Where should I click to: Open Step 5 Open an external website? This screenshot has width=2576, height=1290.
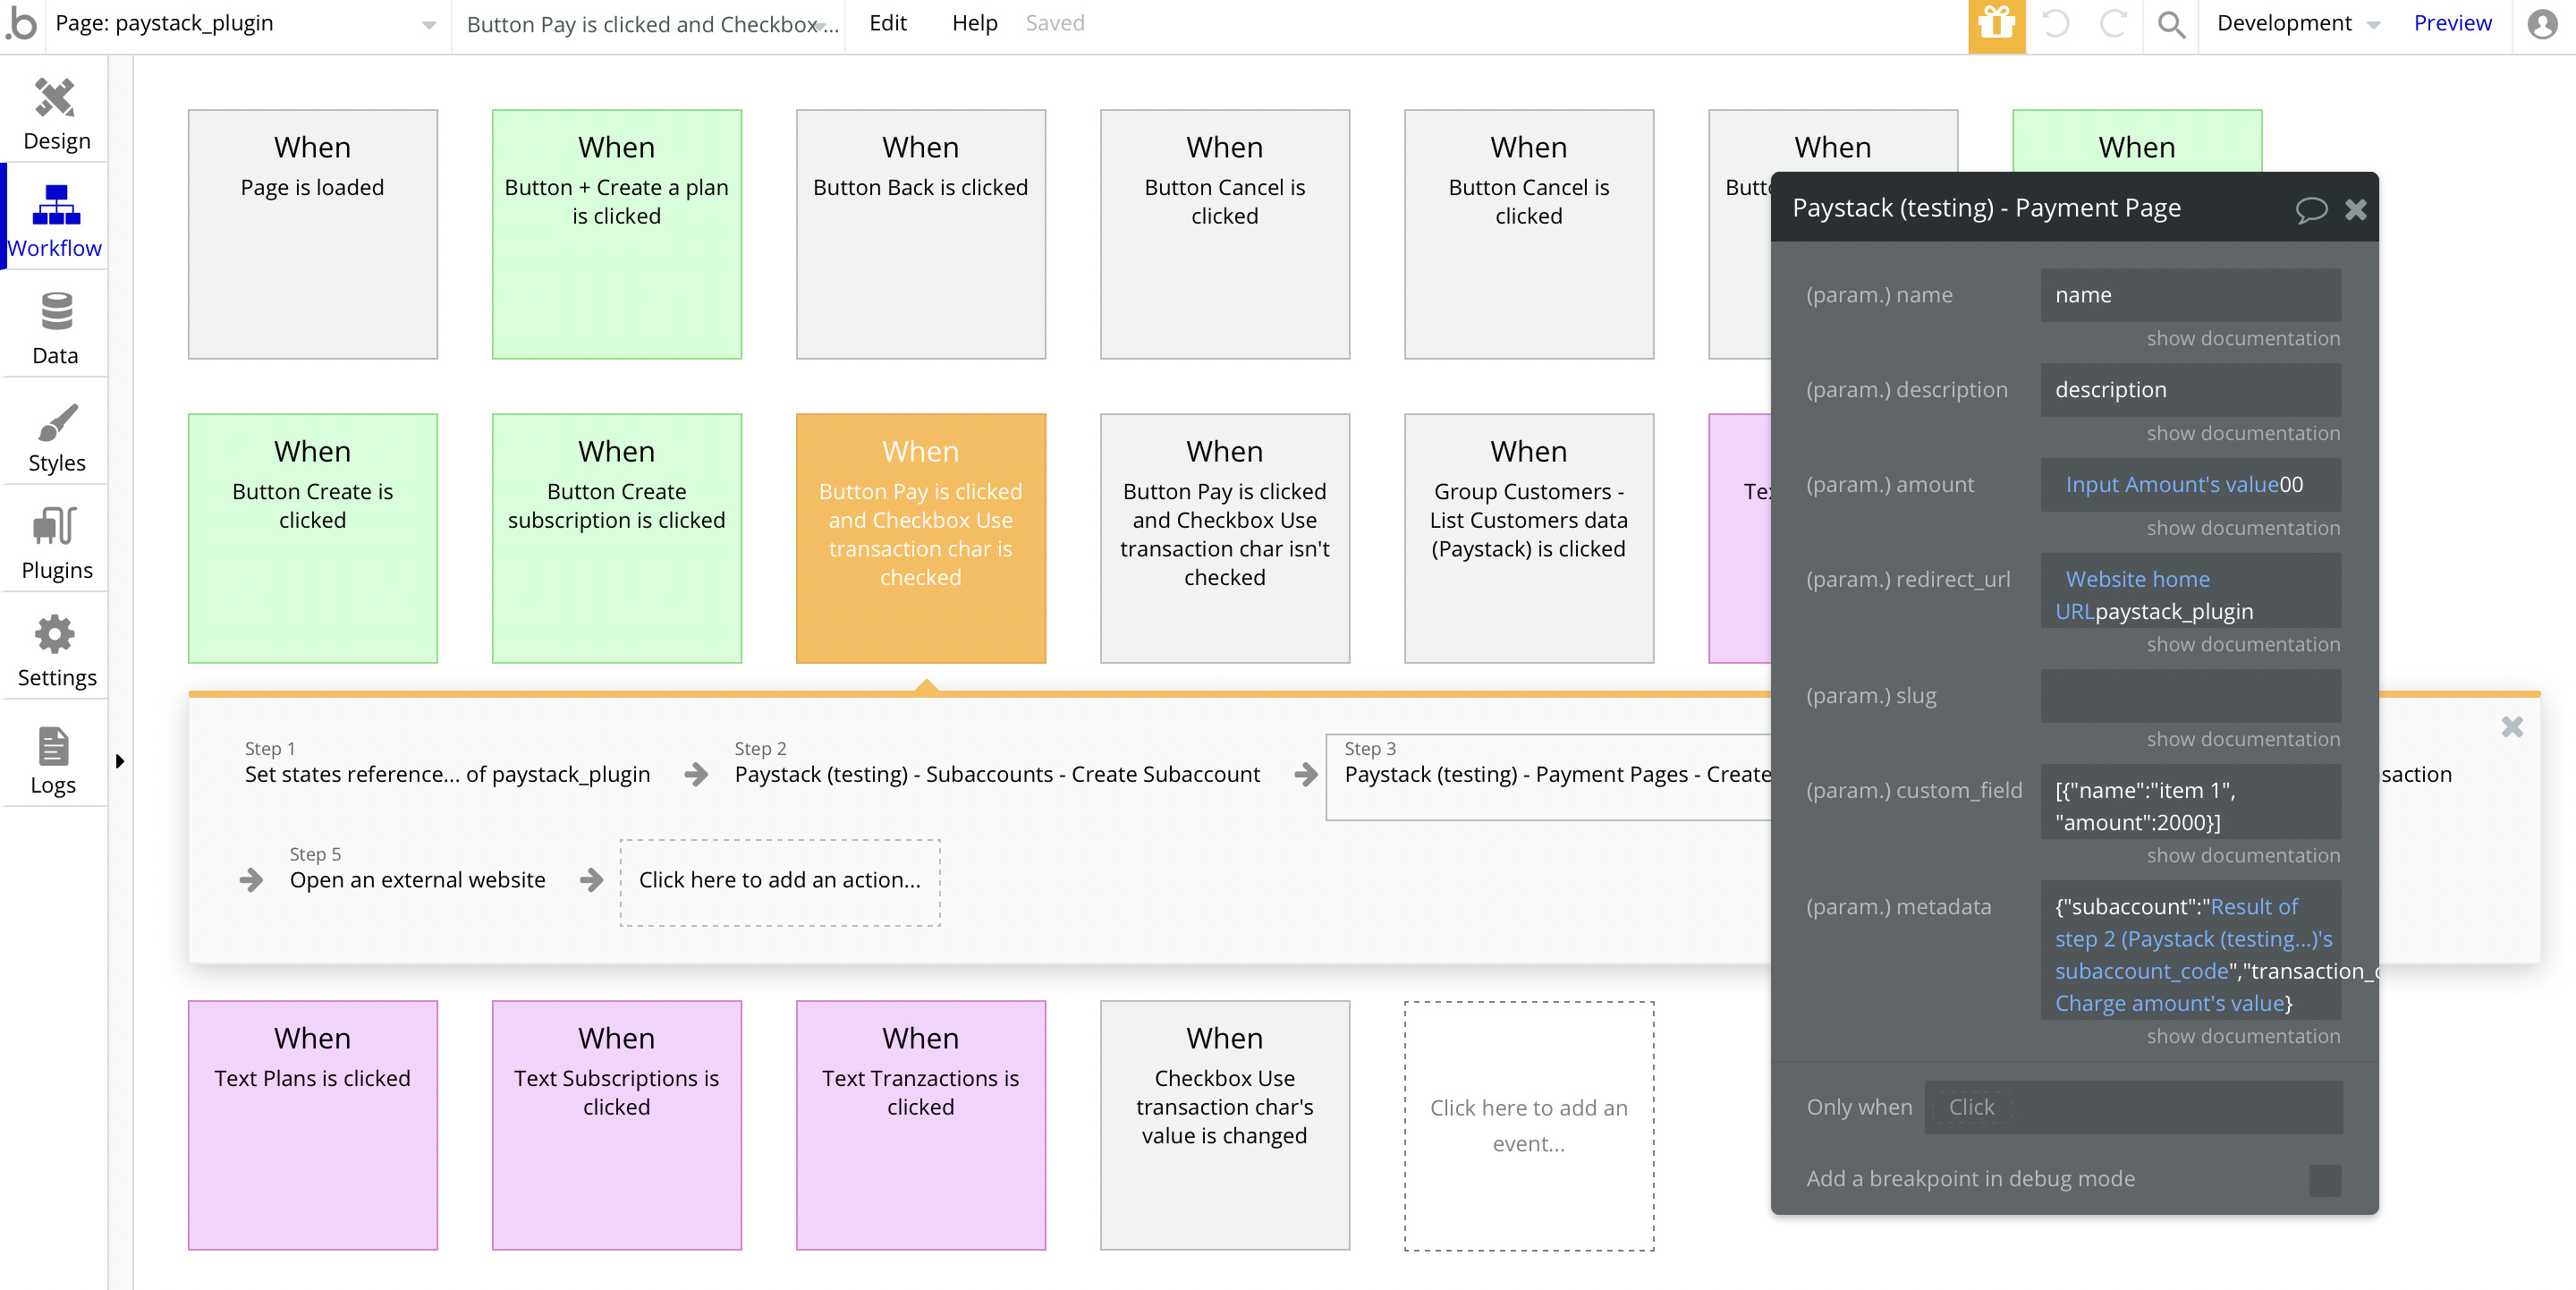pyautogui.click(x=417, y=868)
